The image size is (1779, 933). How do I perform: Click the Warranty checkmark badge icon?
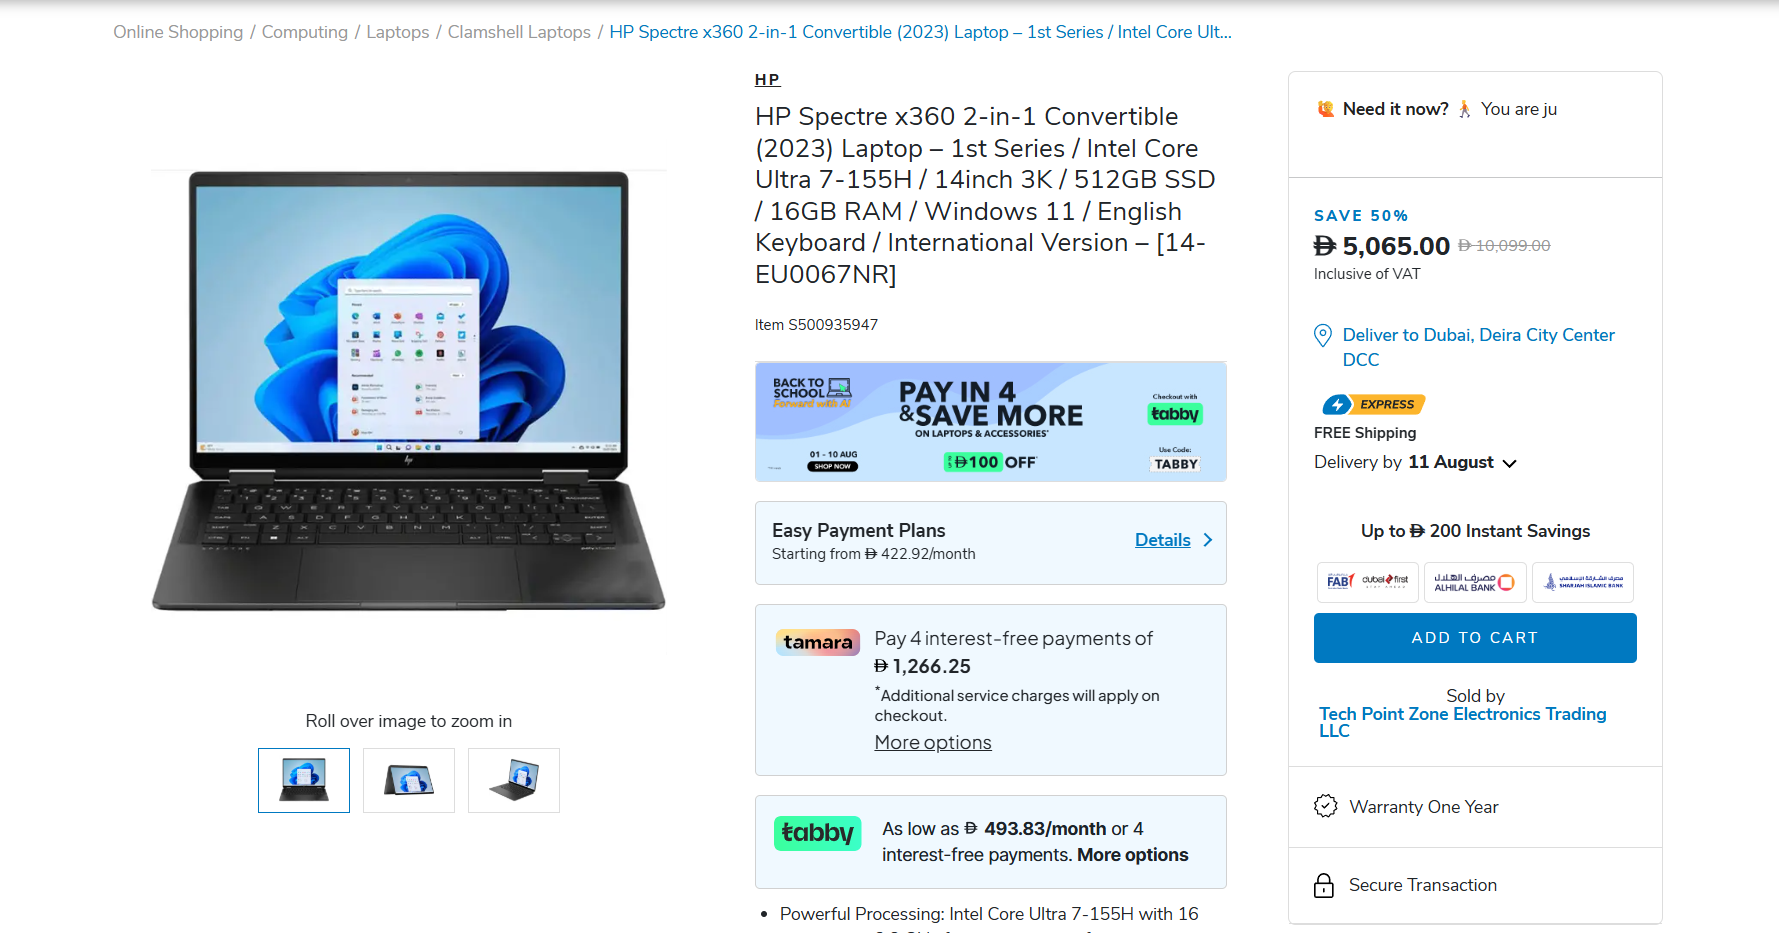tap(1325, 806)
